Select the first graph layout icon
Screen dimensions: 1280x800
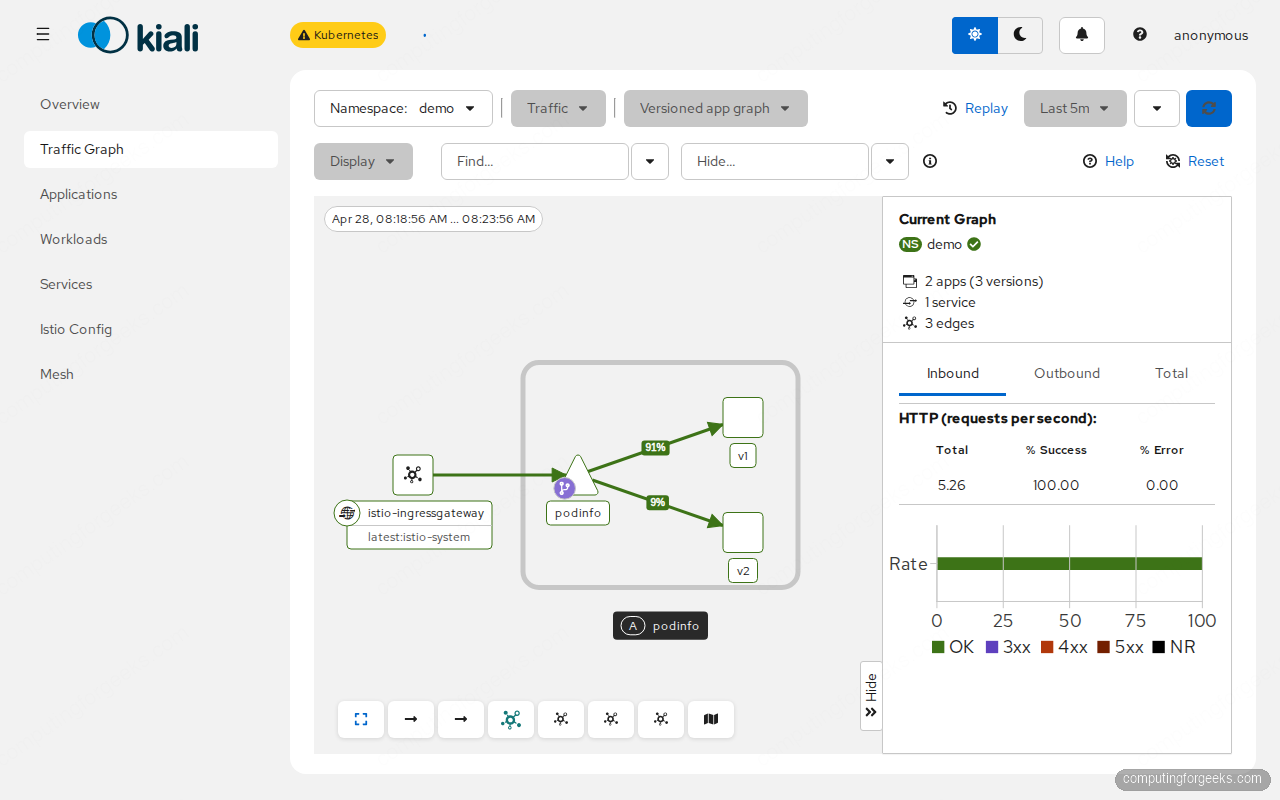click(x=511, y=719)
